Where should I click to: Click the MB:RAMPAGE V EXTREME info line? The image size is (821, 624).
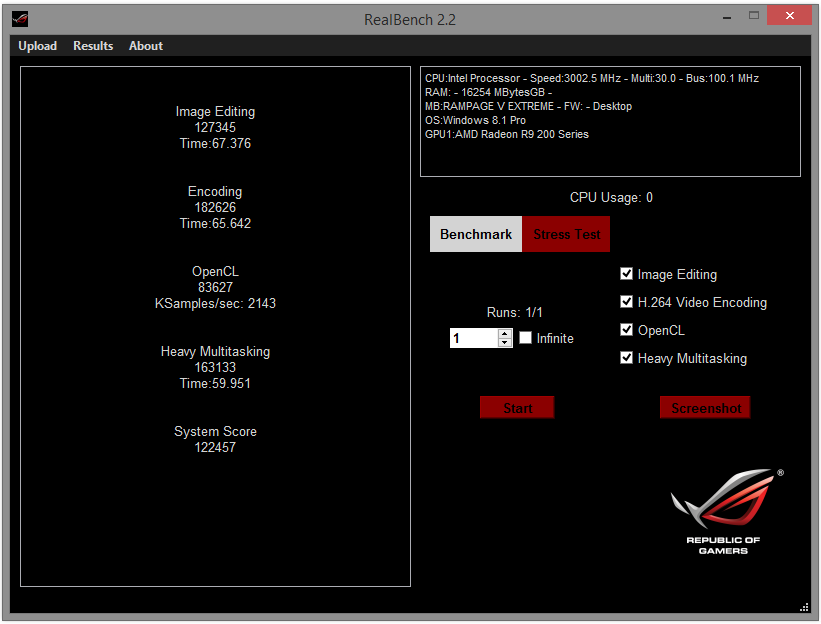tap(528, 106)
